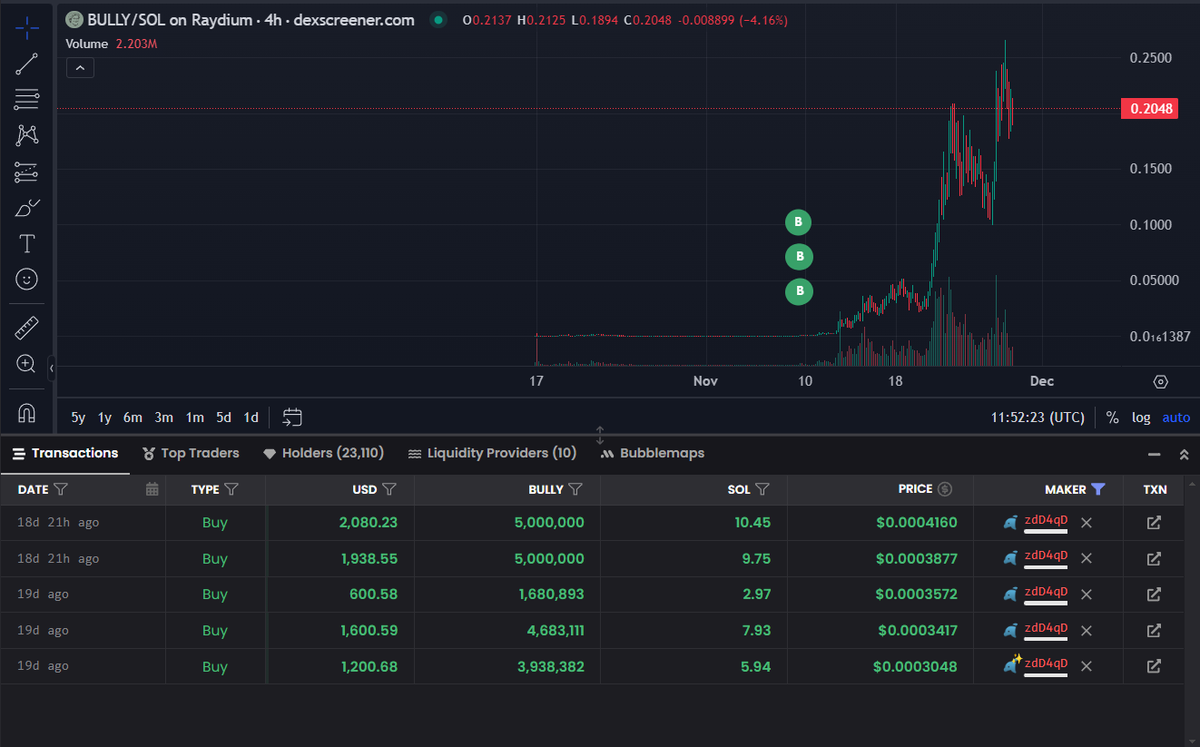1200x747 pixels.
Task: Open transaction link for 1,938.55 buy
Action: pyautogui.click(x=1153, y=558)
